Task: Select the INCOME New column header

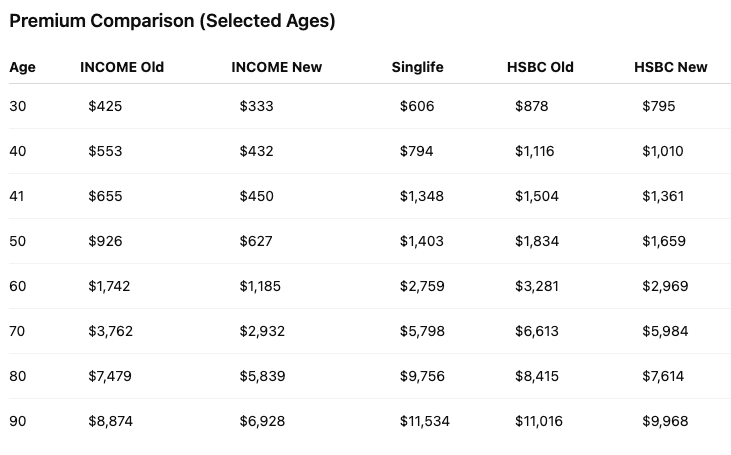Action: 275,67
